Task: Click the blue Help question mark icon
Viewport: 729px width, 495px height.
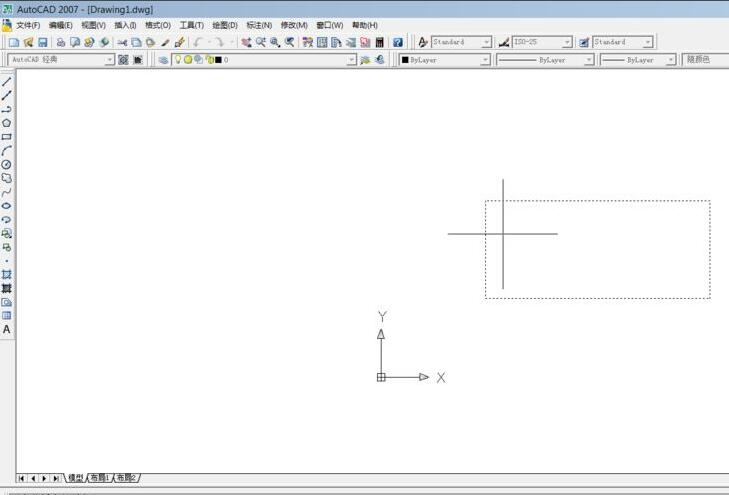Action: point(398,42)
